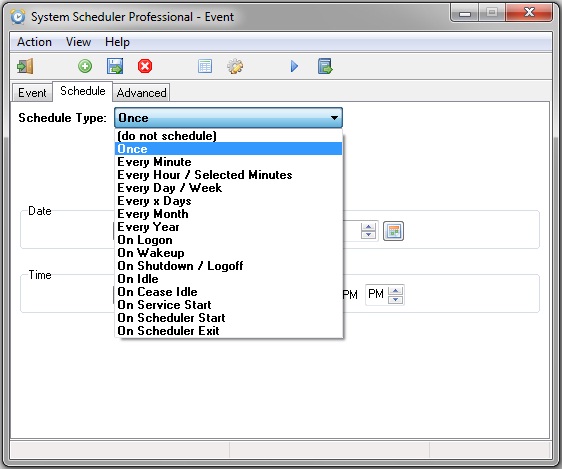The image size is (562, 469).
Task: Choose On Scheduler Start trigger
Action: point(229,318)
